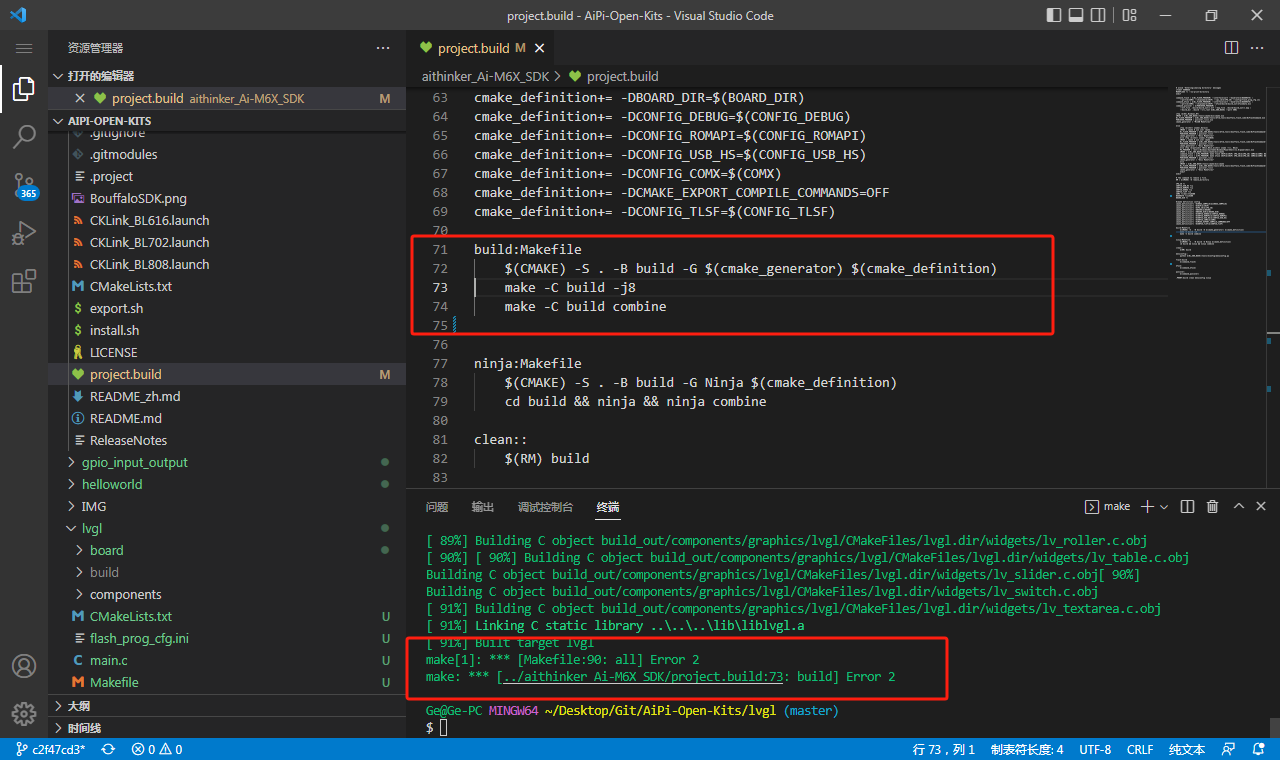
Task: Kill the terminal with trash icon
Action: [x=1212, y=507]
